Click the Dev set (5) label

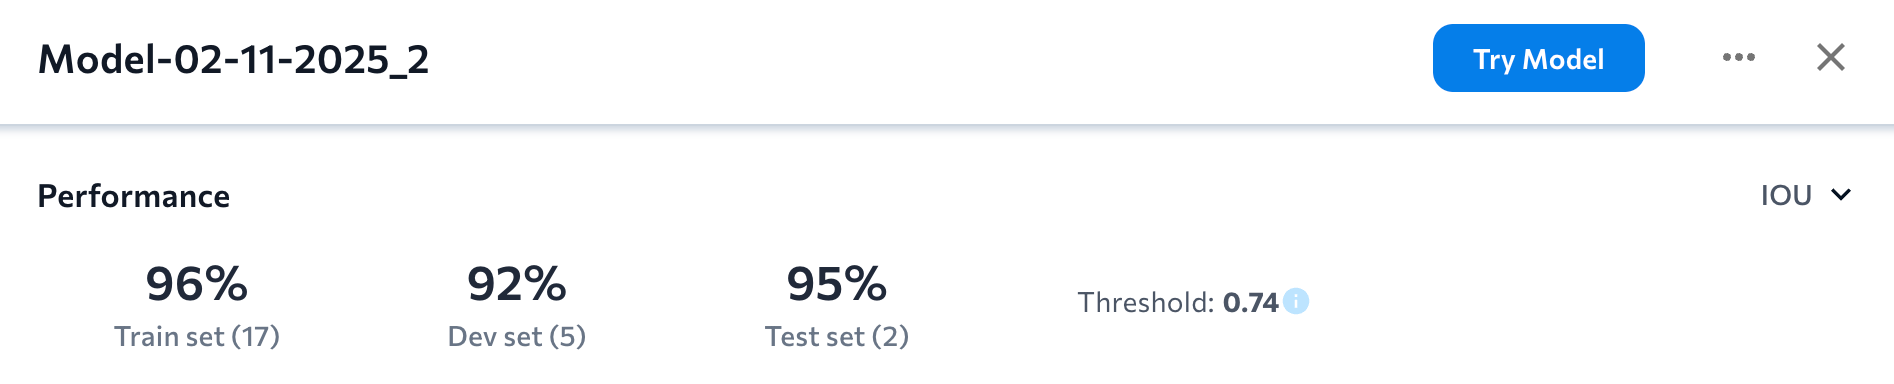pos(517,337)
